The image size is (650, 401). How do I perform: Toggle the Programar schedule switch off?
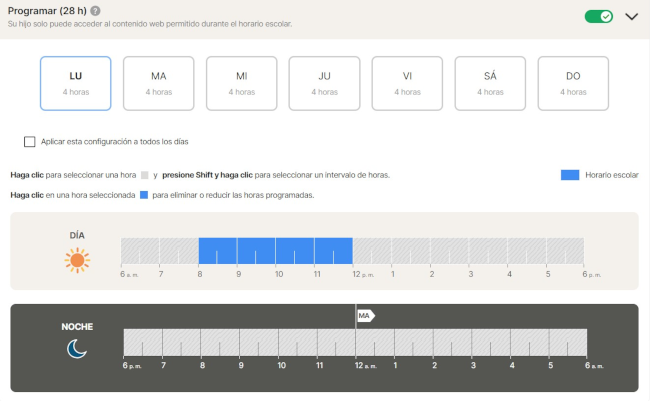click(x=599, y=16)
